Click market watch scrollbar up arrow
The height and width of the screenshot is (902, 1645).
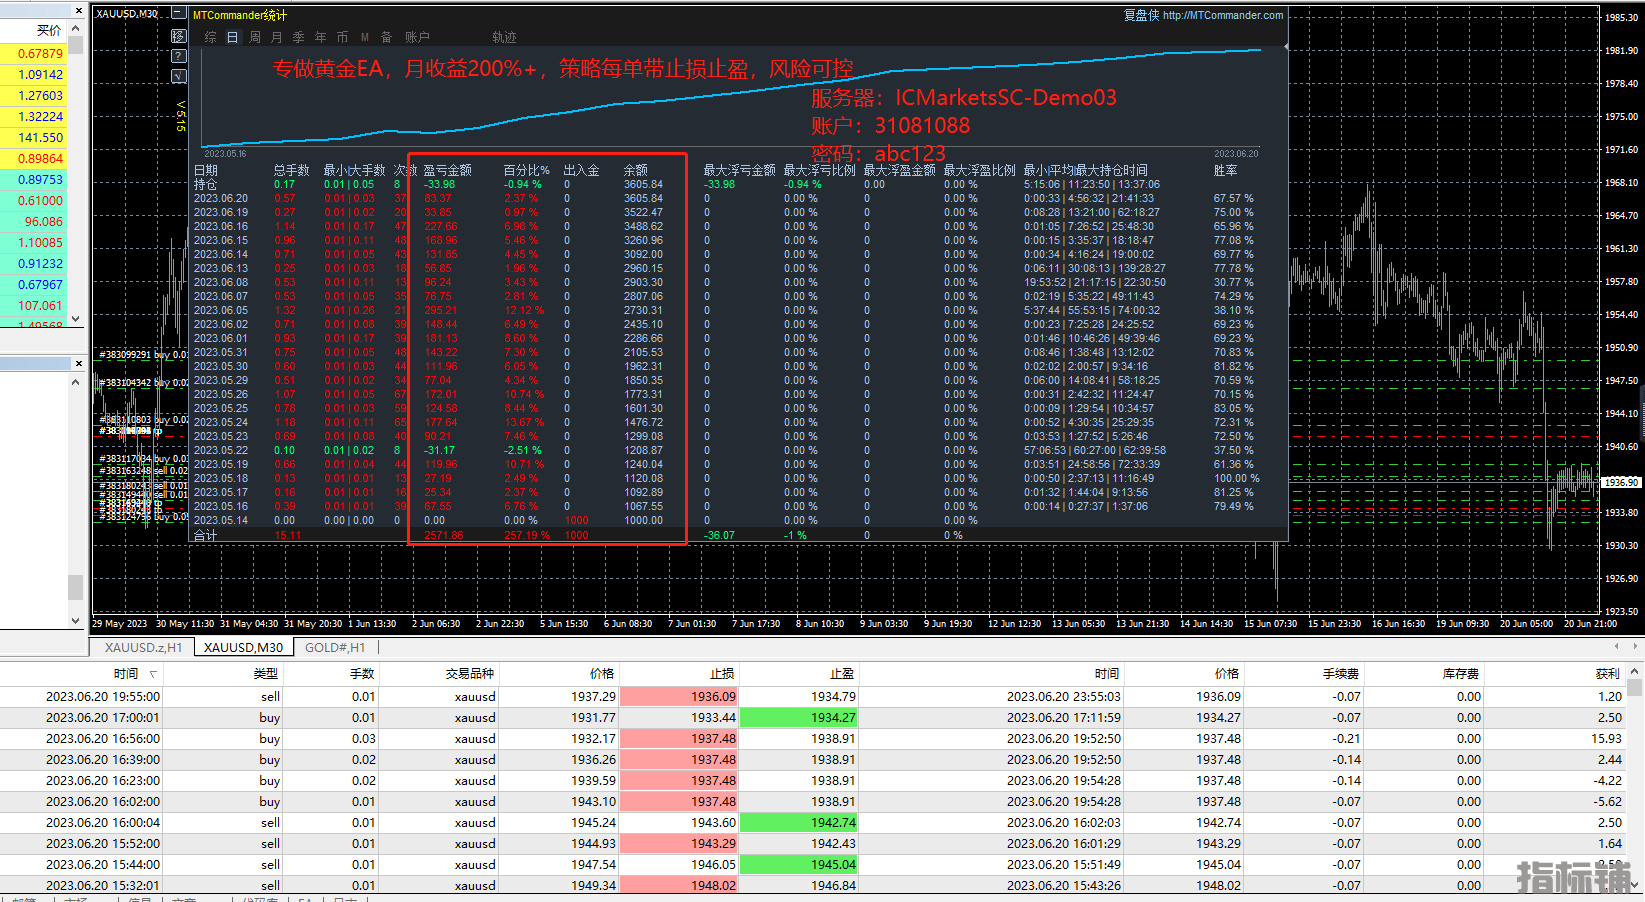(x=75, y=30)
